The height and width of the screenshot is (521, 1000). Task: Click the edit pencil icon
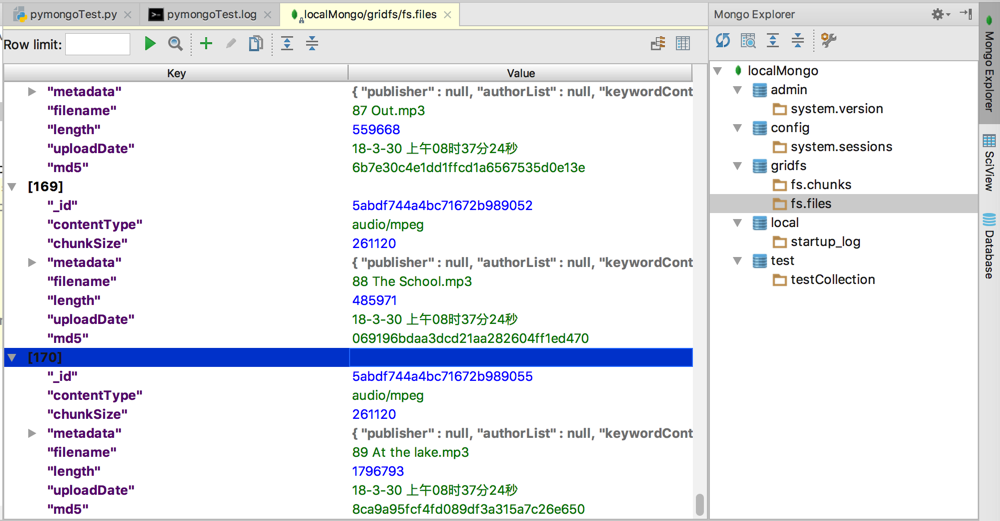point(231,43)
